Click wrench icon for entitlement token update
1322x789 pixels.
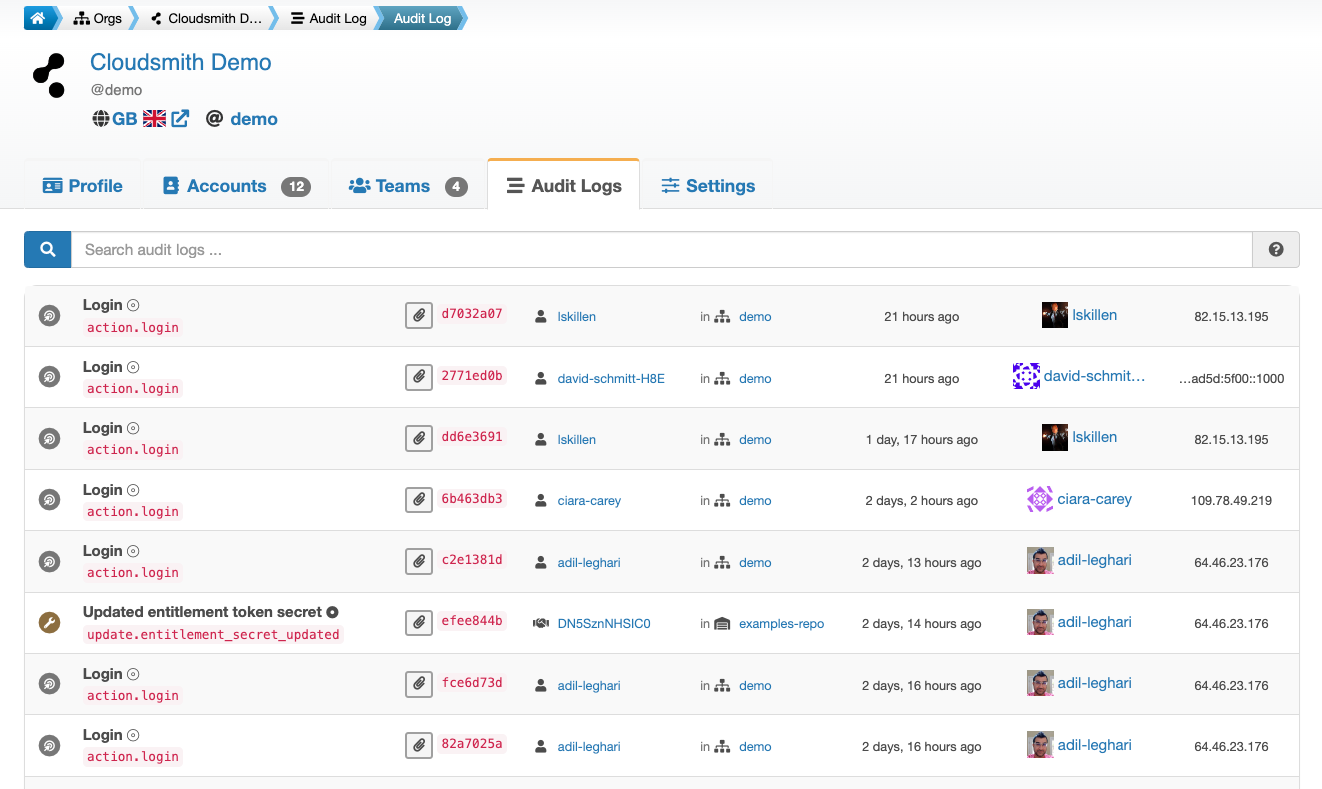(49, 623)
